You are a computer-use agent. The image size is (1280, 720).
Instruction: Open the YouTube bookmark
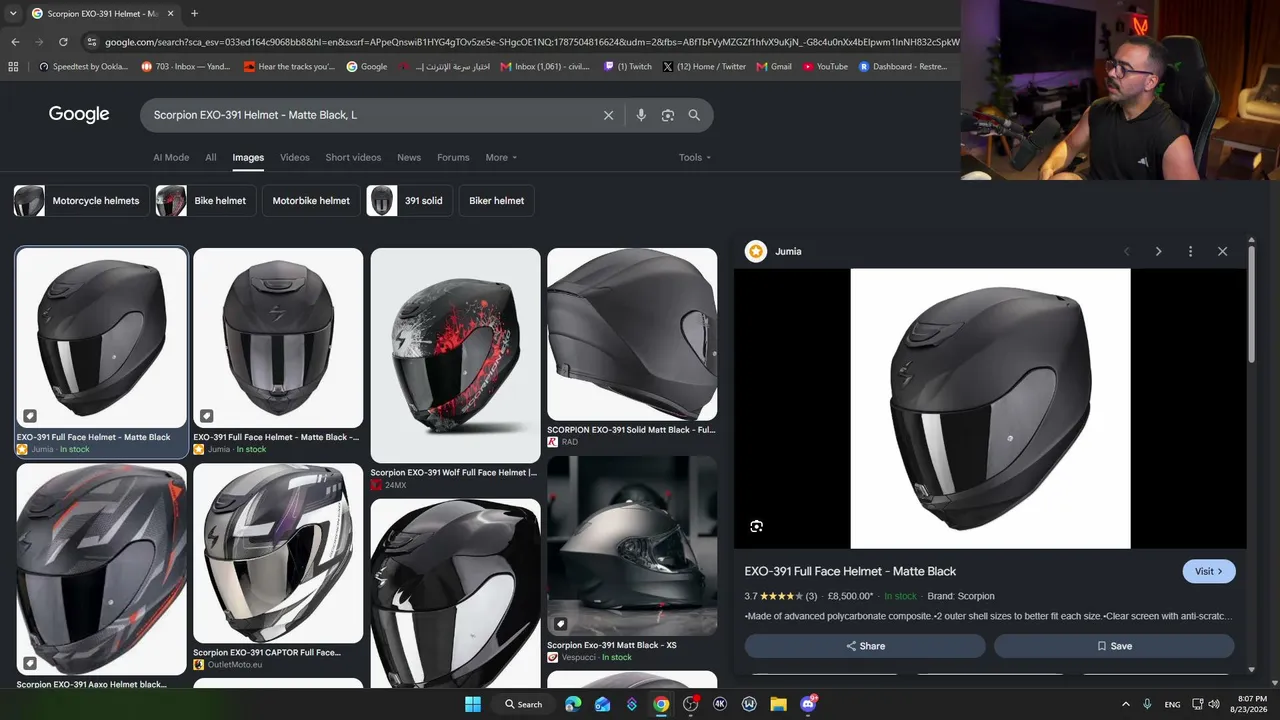[x=825, y=67]
